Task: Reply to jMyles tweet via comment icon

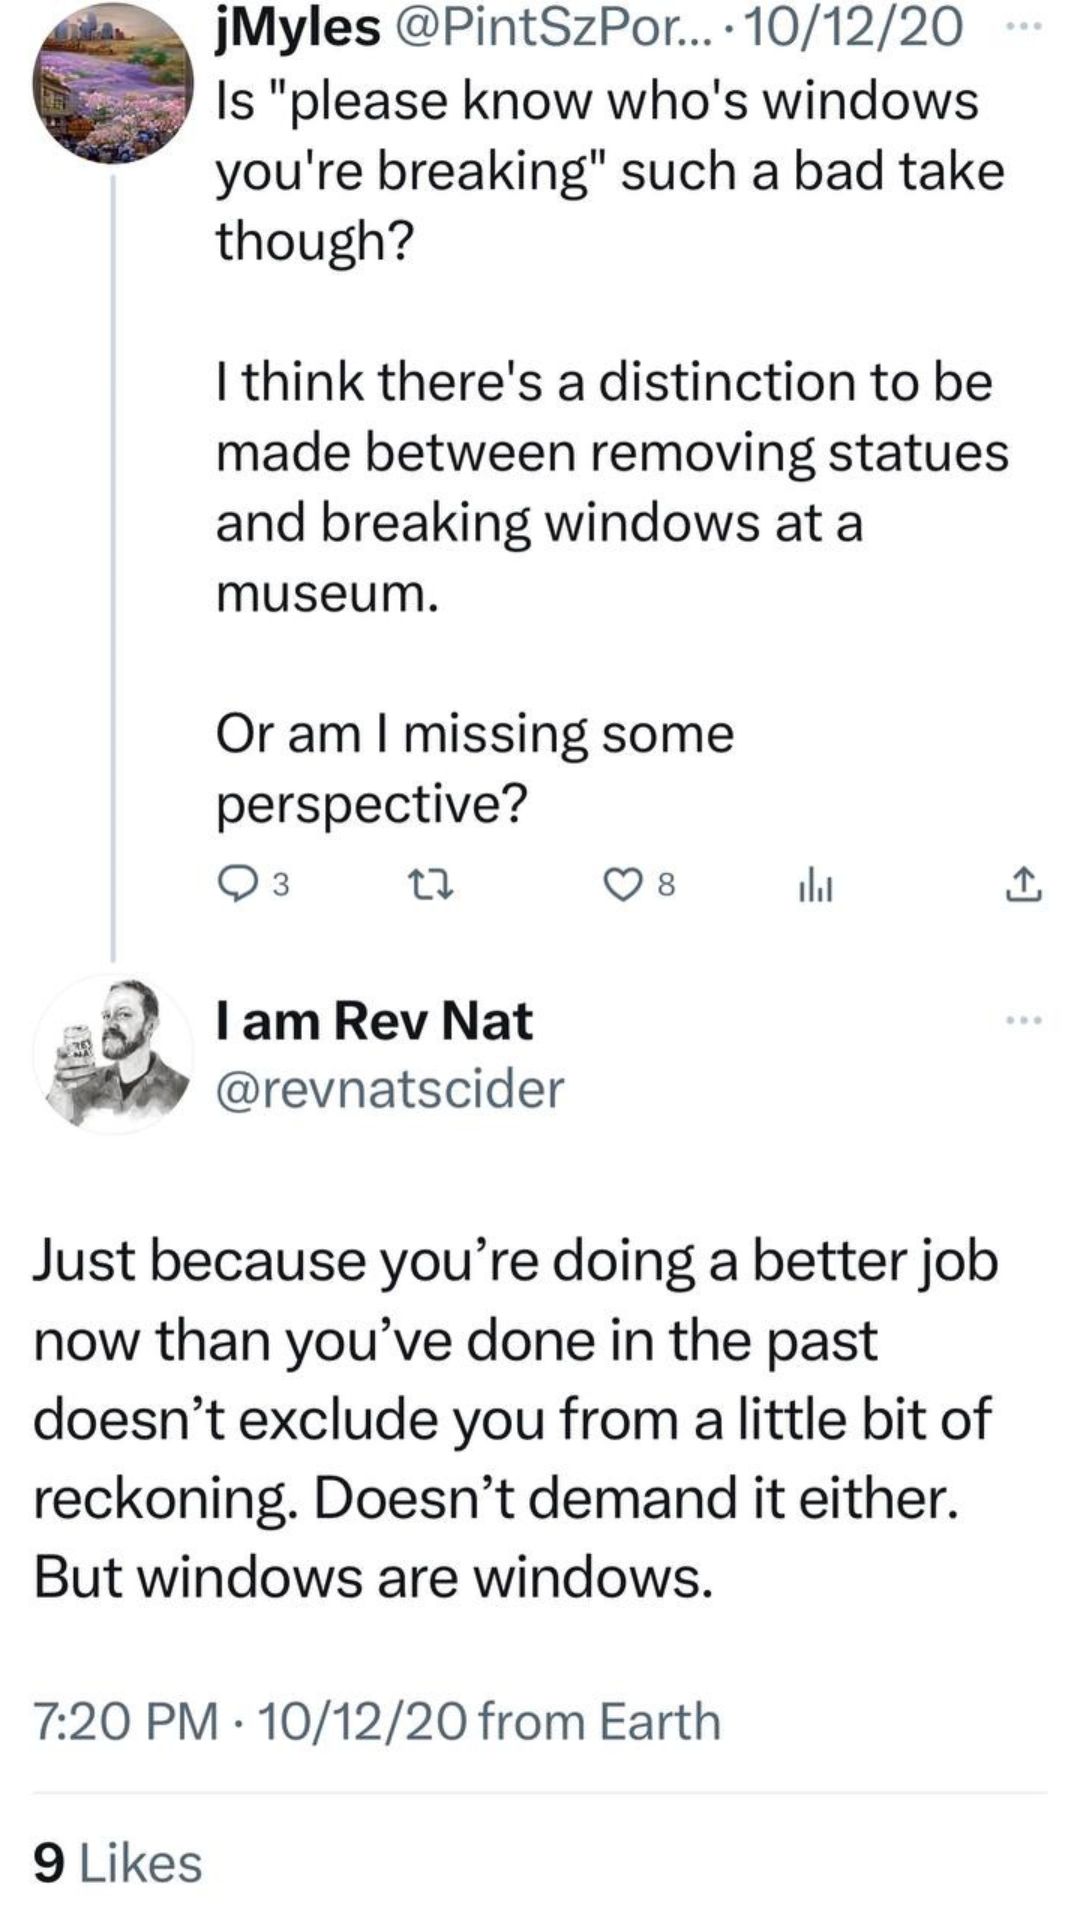Action: point(235,884)
